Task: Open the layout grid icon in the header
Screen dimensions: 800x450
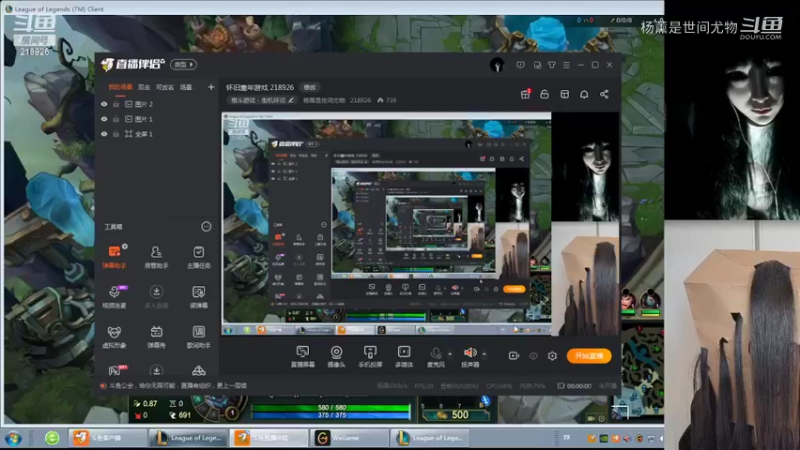Action: [564, 94]
